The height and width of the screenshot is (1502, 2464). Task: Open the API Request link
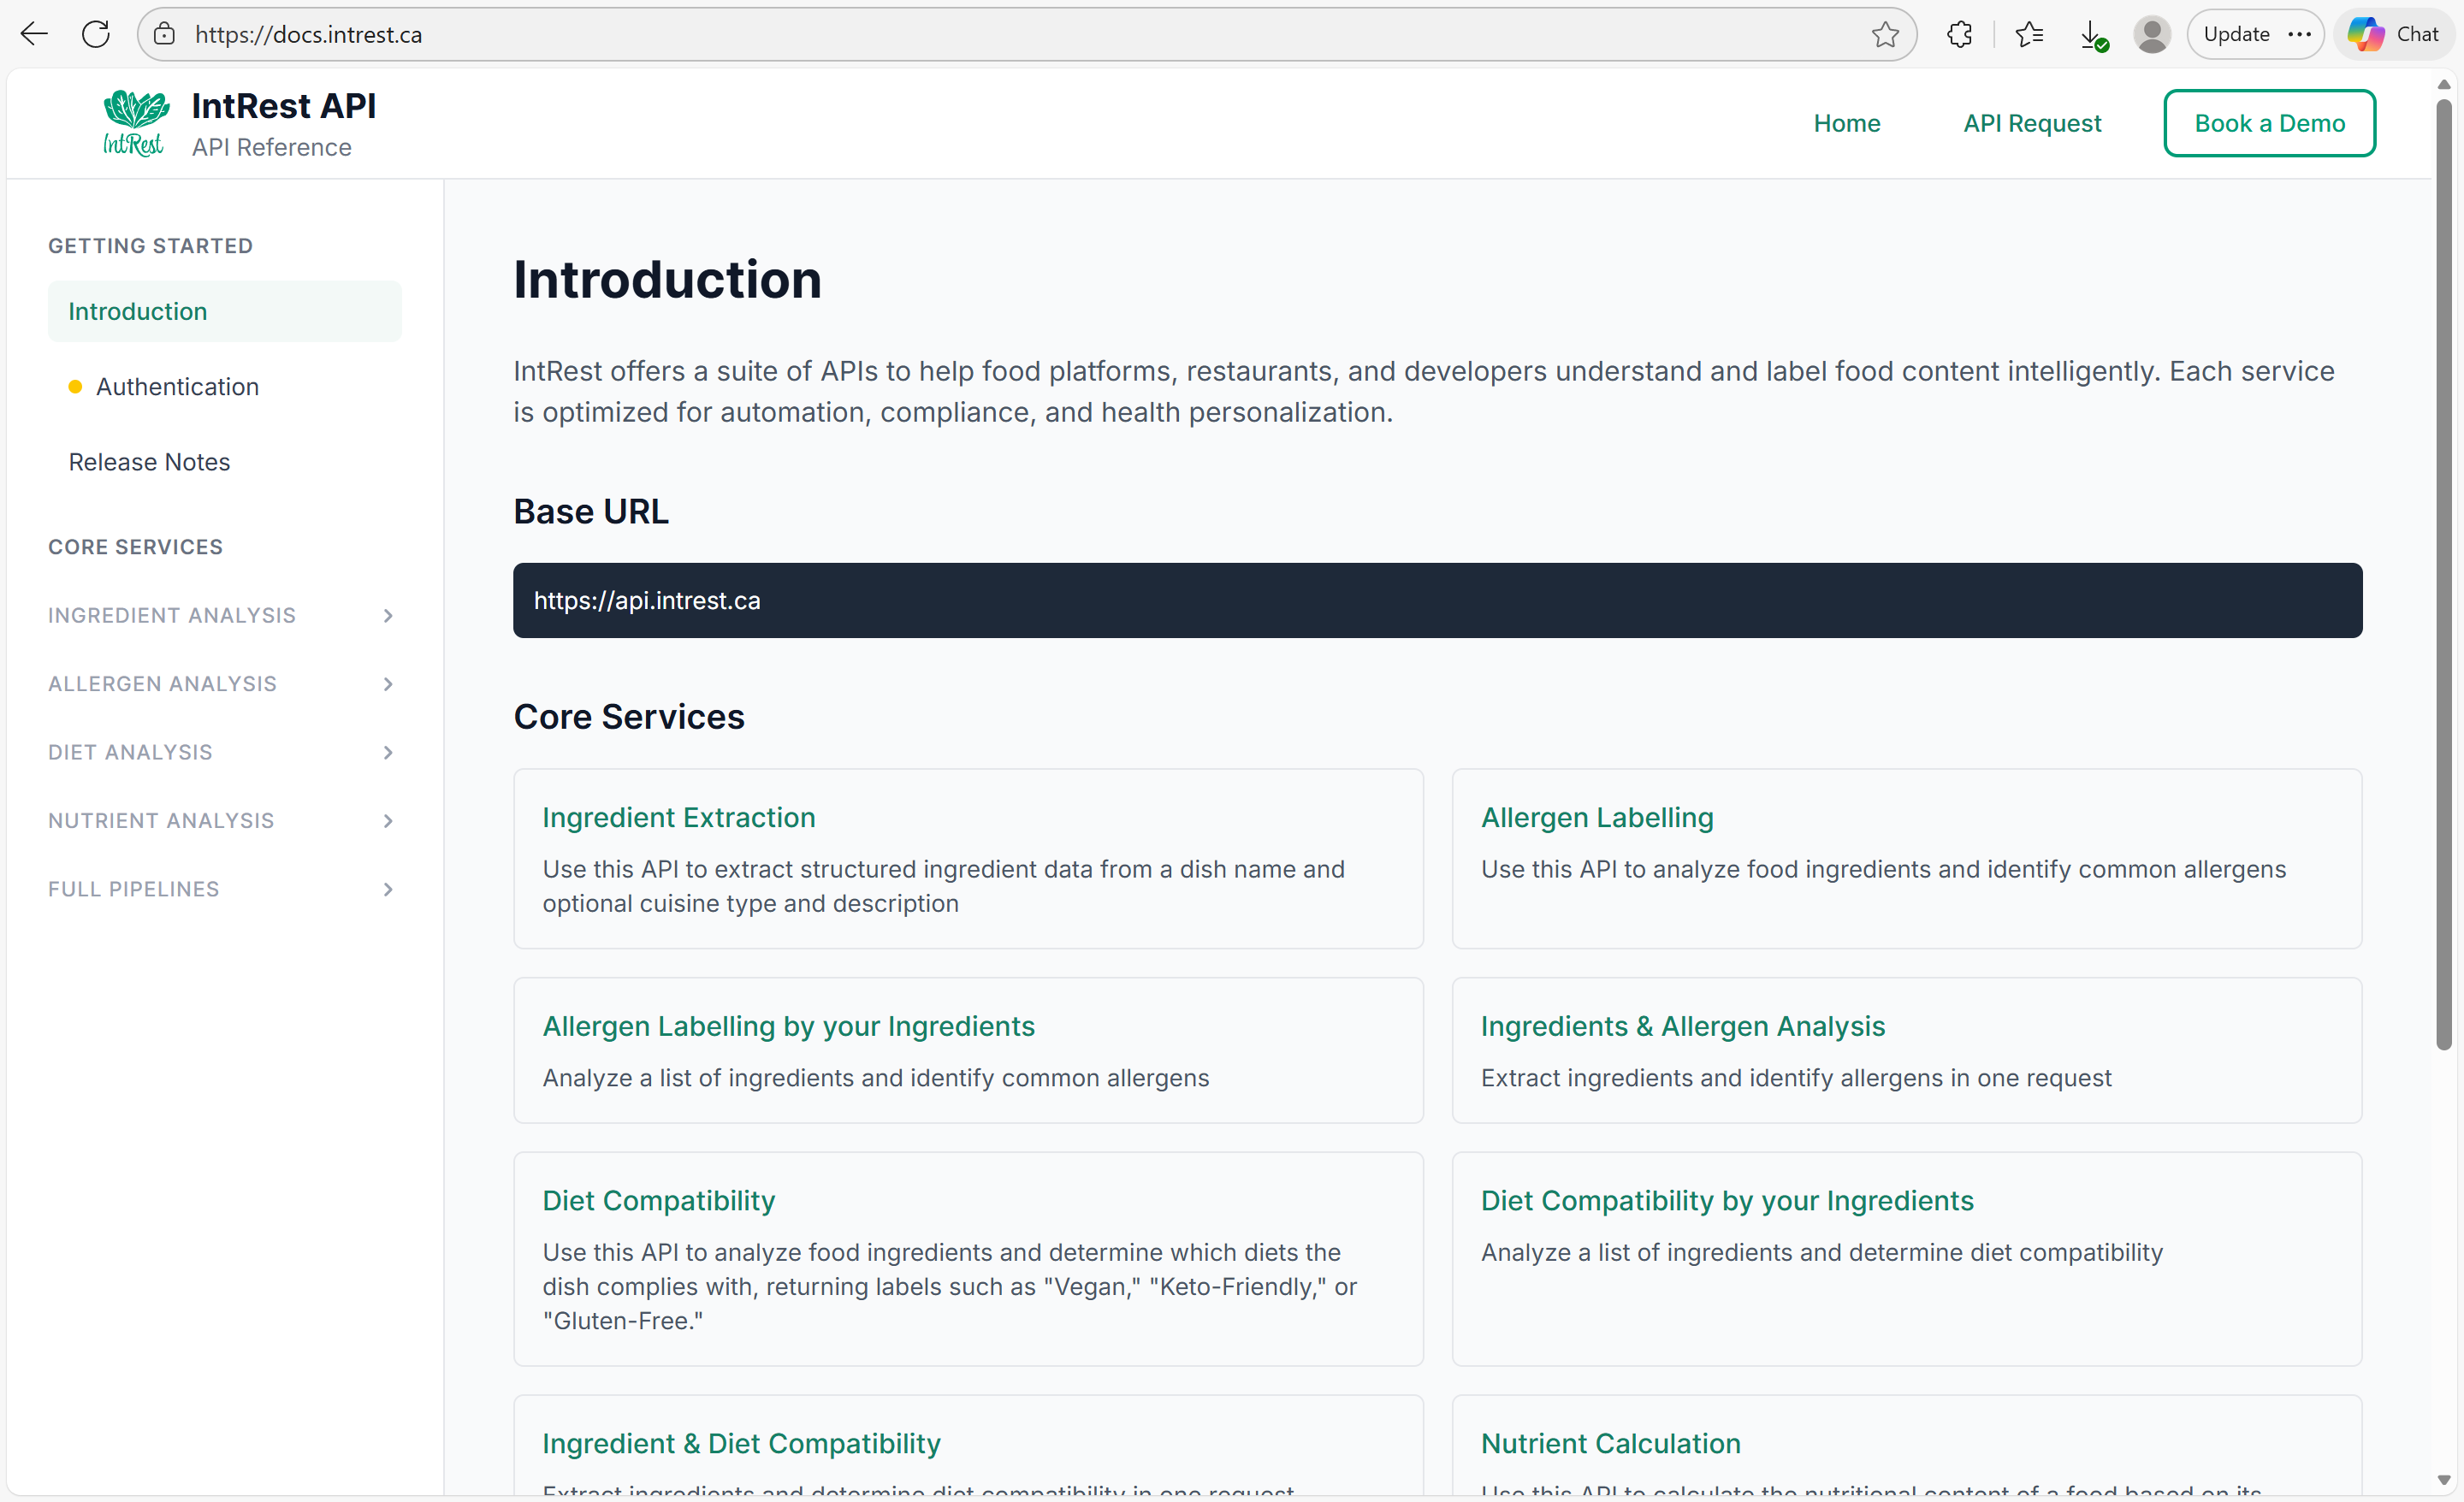[x=2031, y=123]
